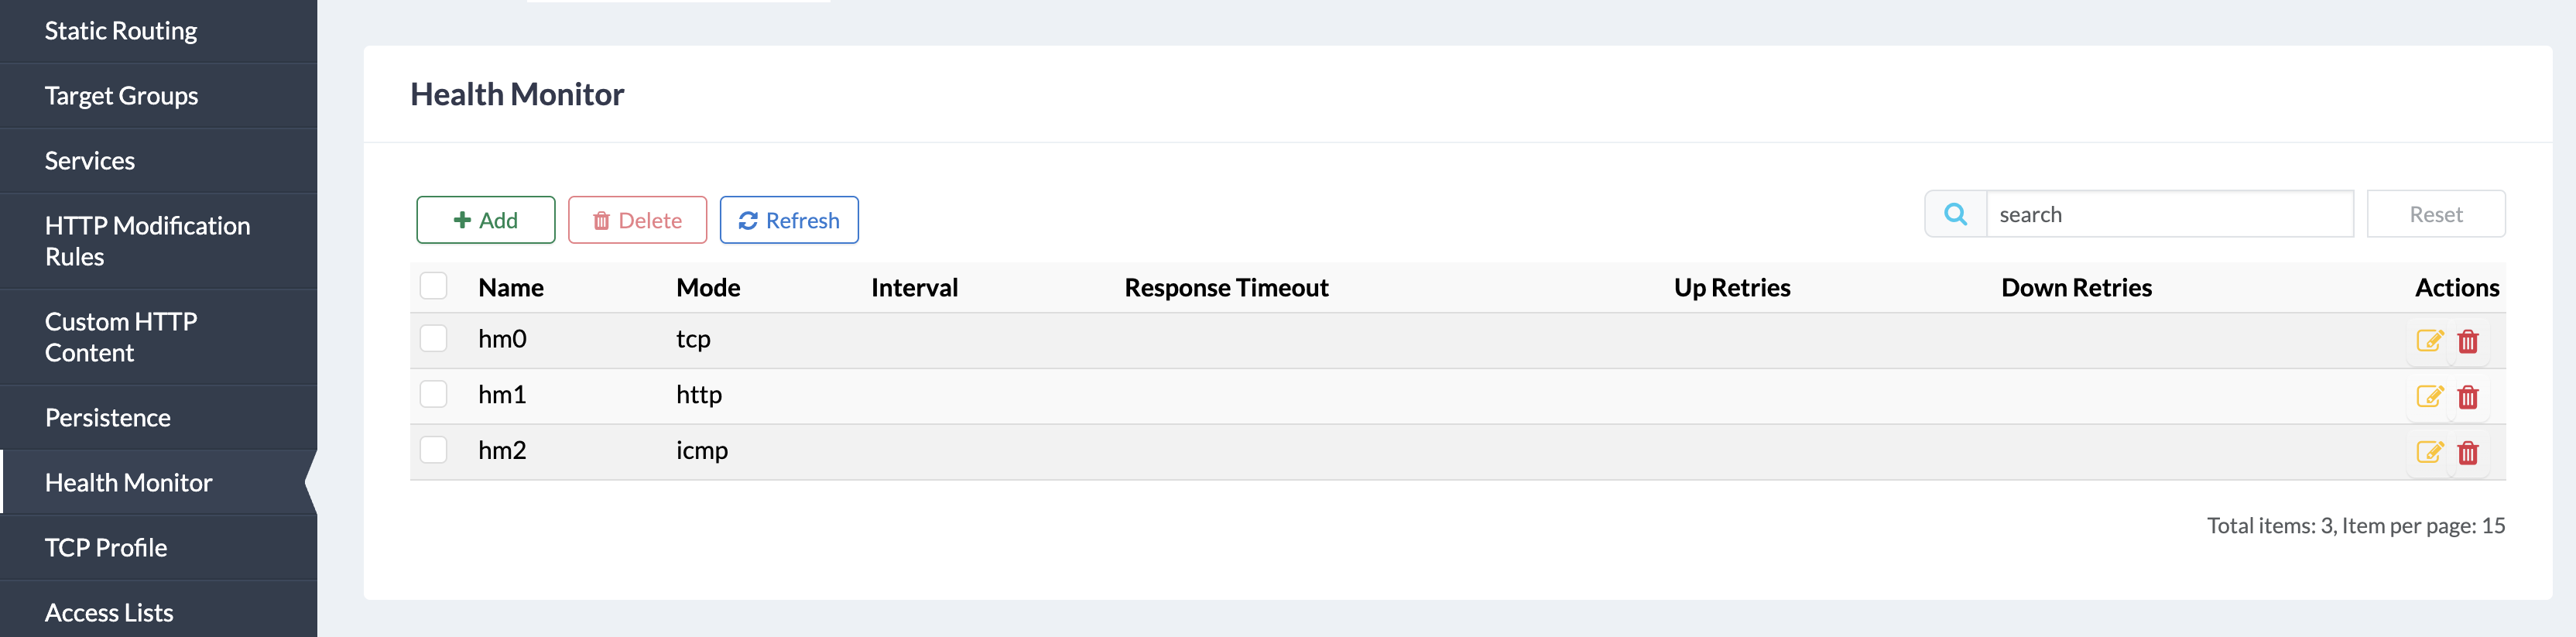The width and height of the screenshot is (2576, 637).
Task: Open HTTP Modification Rules page
Action: (x=147, y=241)
